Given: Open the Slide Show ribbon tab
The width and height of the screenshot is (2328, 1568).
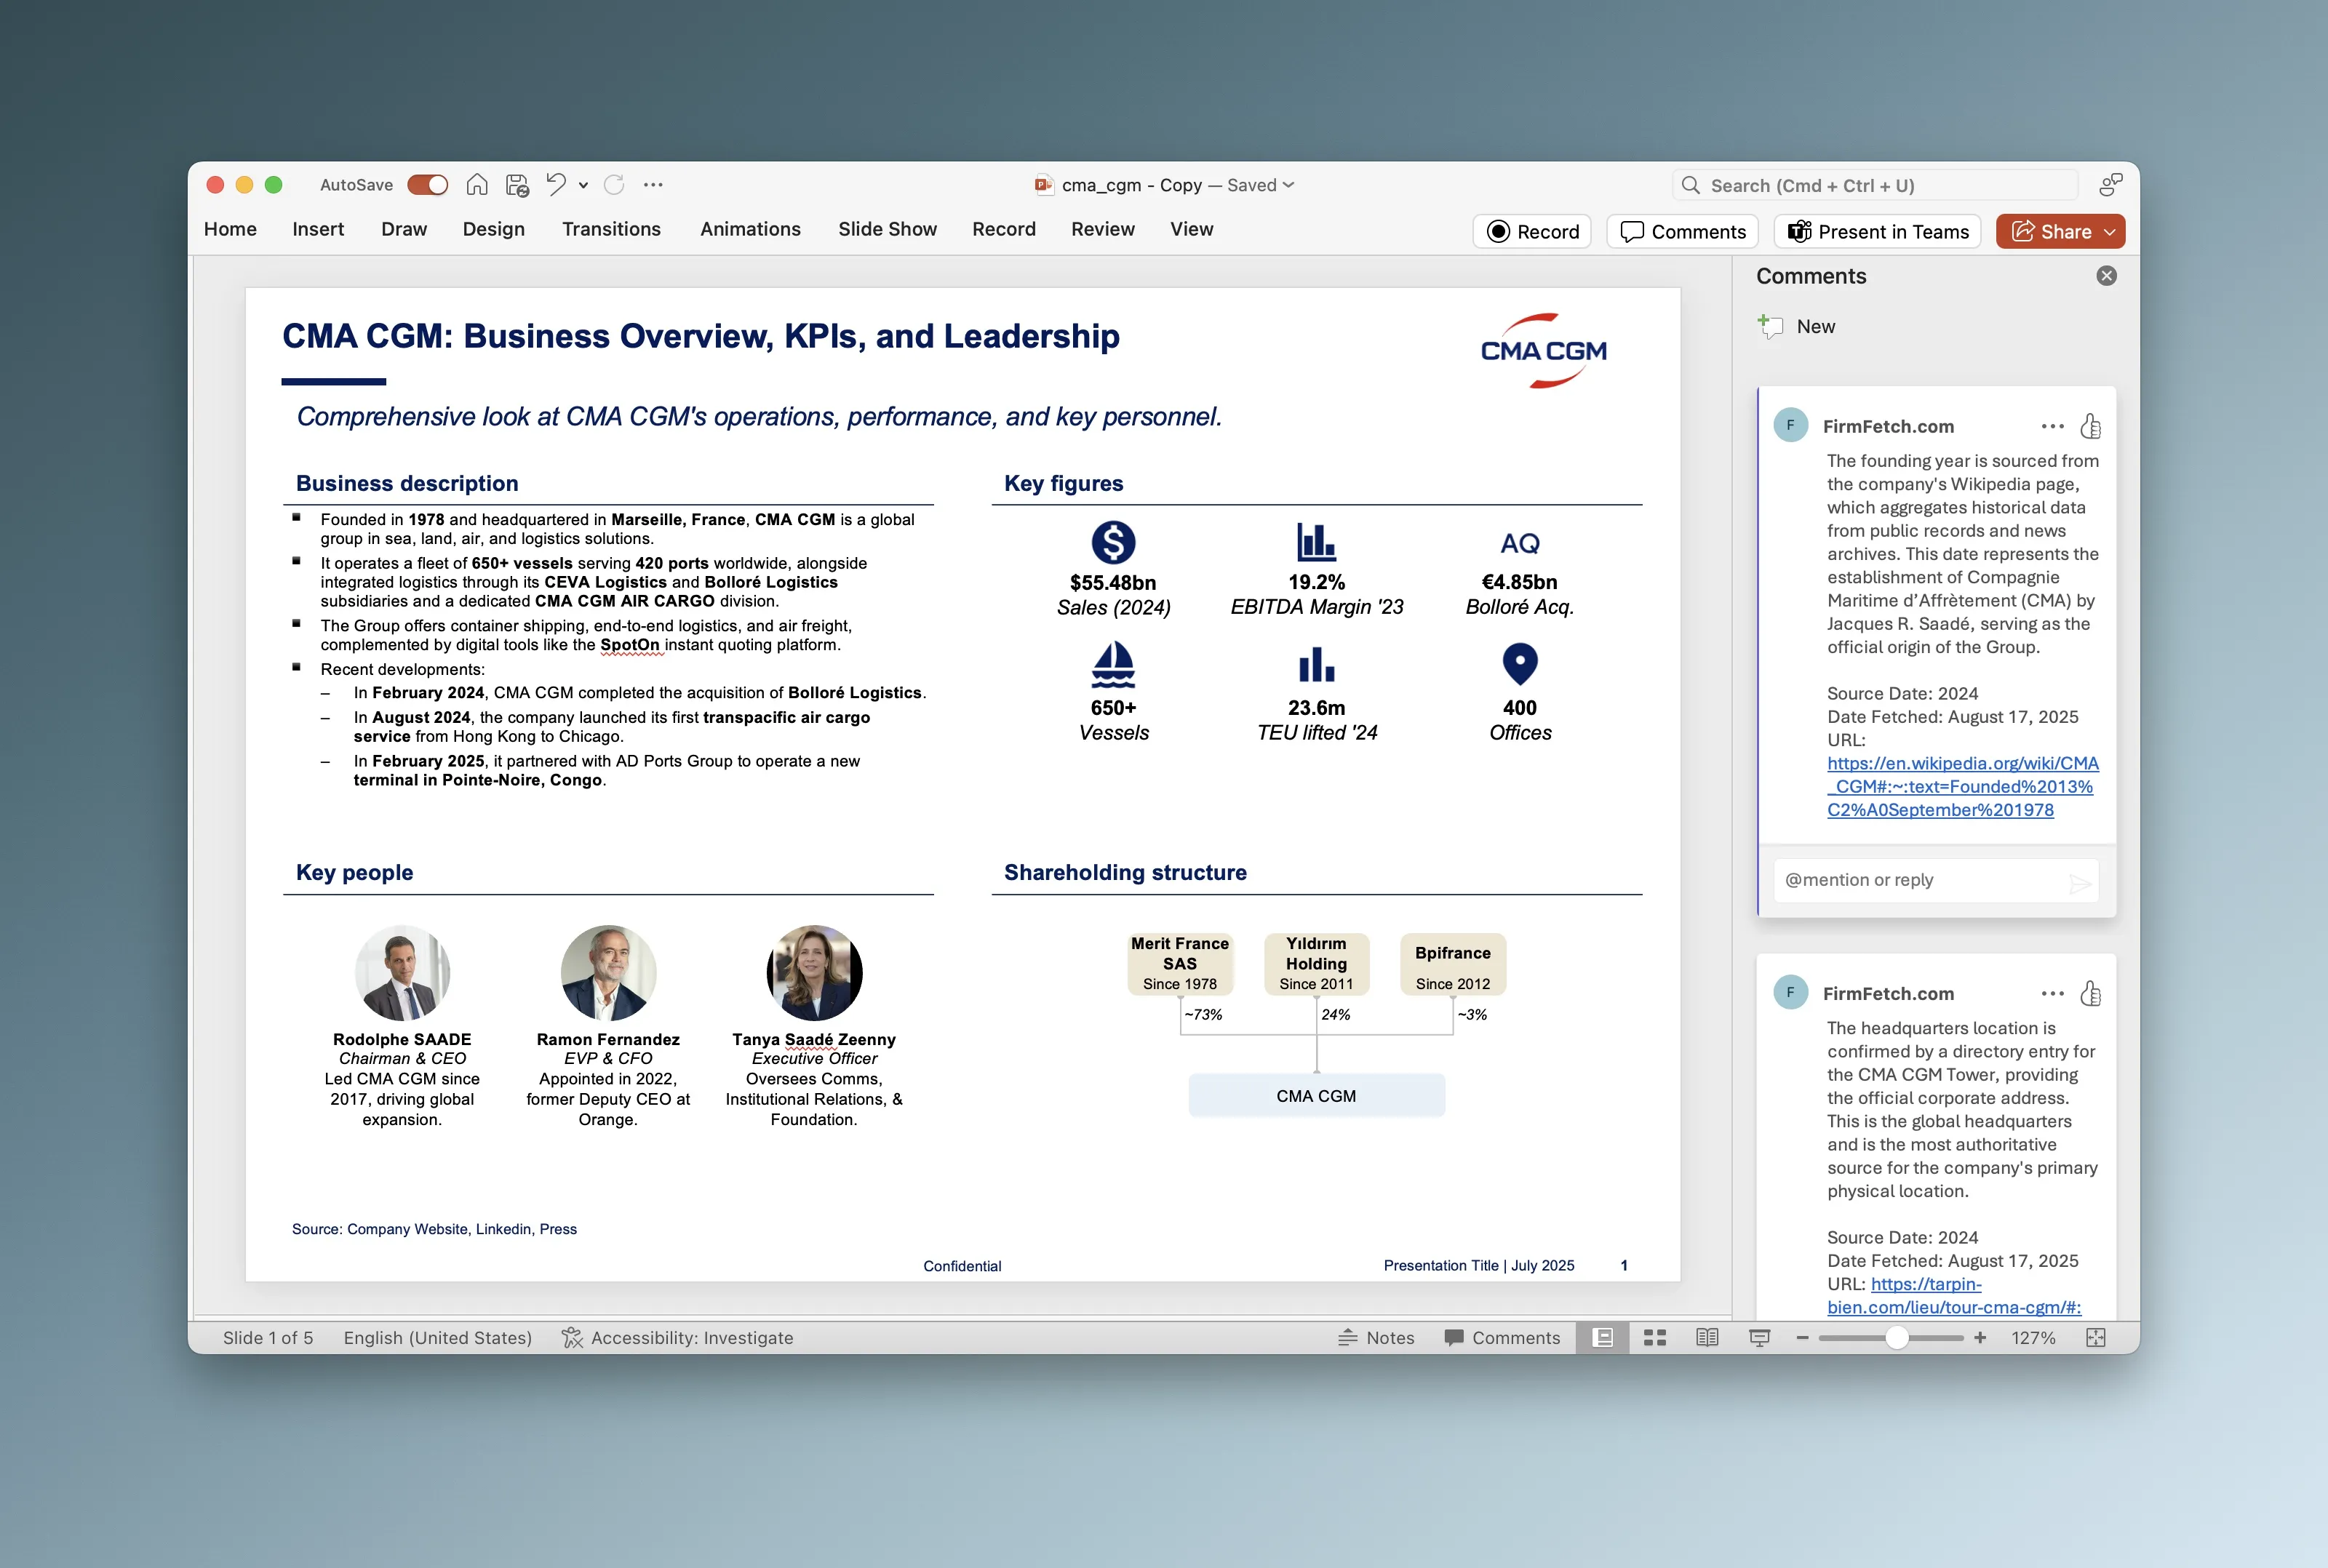Looking at the screenshot, I should pos(887,229).
